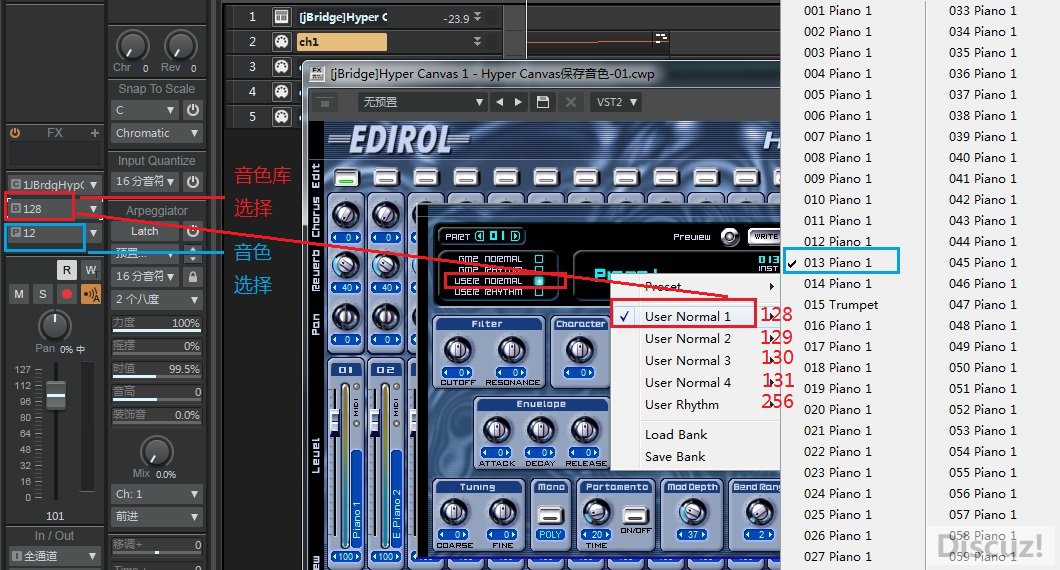Screen dimensions: 1060x570
Task: Click the lit green part 1 select button
Action: click(x=346, y=178)
